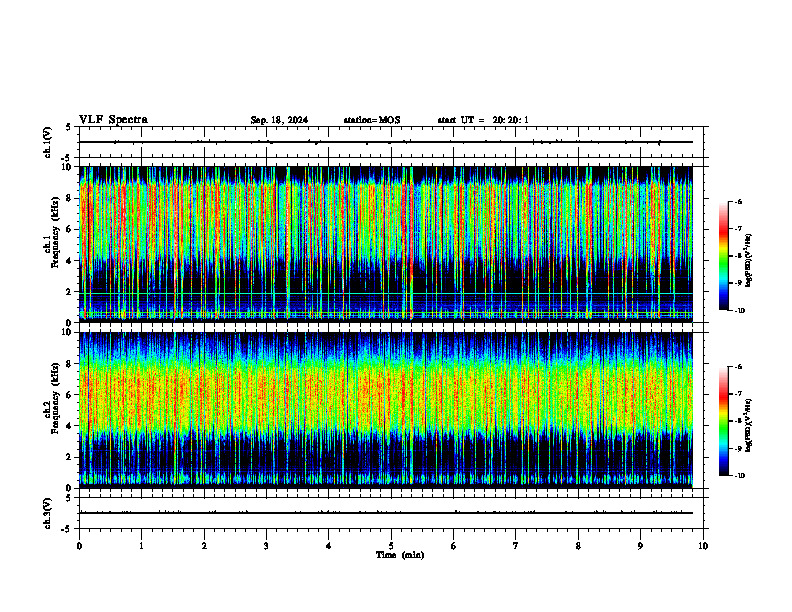Click the '1' tick label on time axis
The height and width of the screenshot is (612, 792).
pos(141,546)
